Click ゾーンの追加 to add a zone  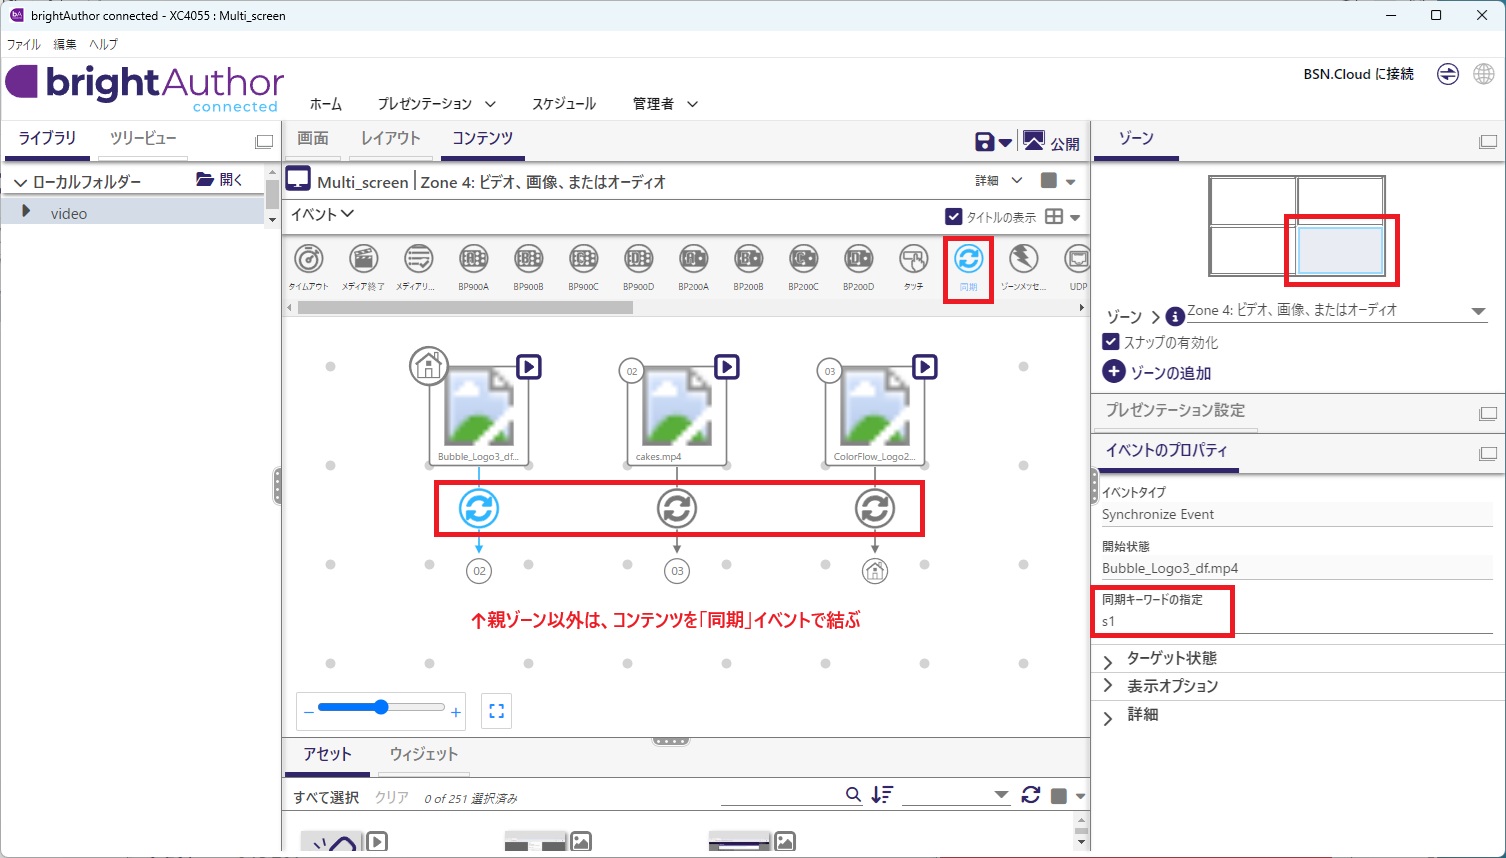1157,372
